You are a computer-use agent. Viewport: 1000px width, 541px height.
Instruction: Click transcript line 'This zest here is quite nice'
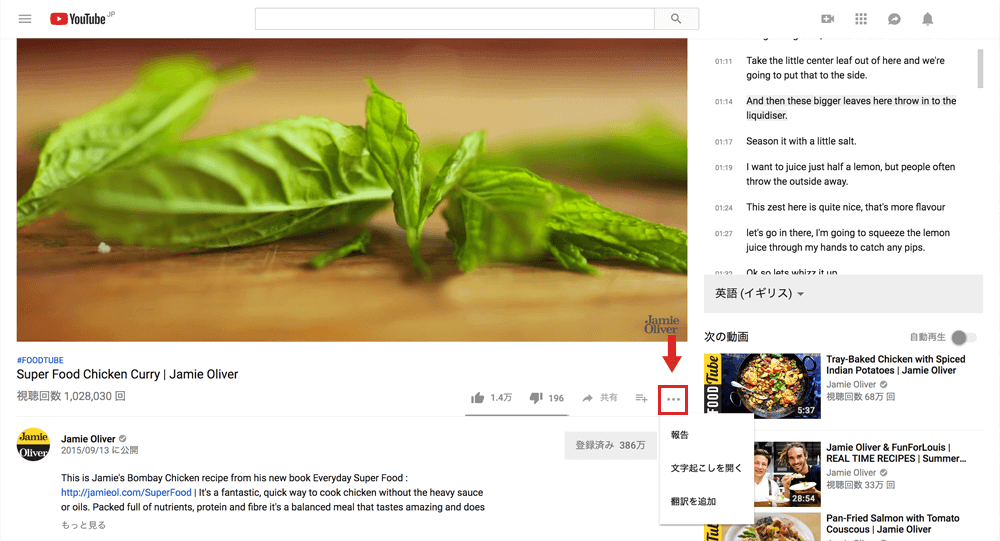(846, 207)
